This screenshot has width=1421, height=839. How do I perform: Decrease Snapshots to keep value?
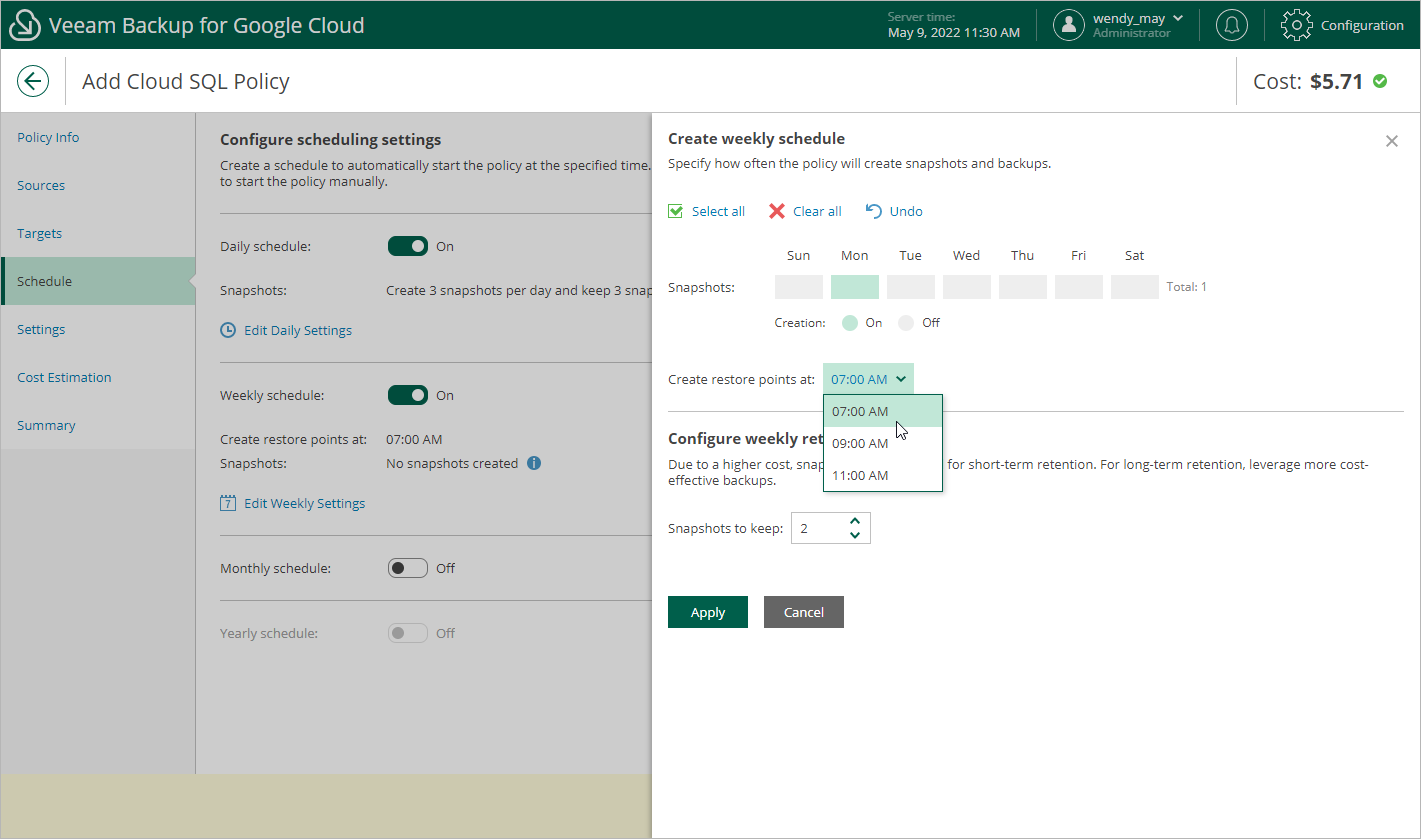854,535
